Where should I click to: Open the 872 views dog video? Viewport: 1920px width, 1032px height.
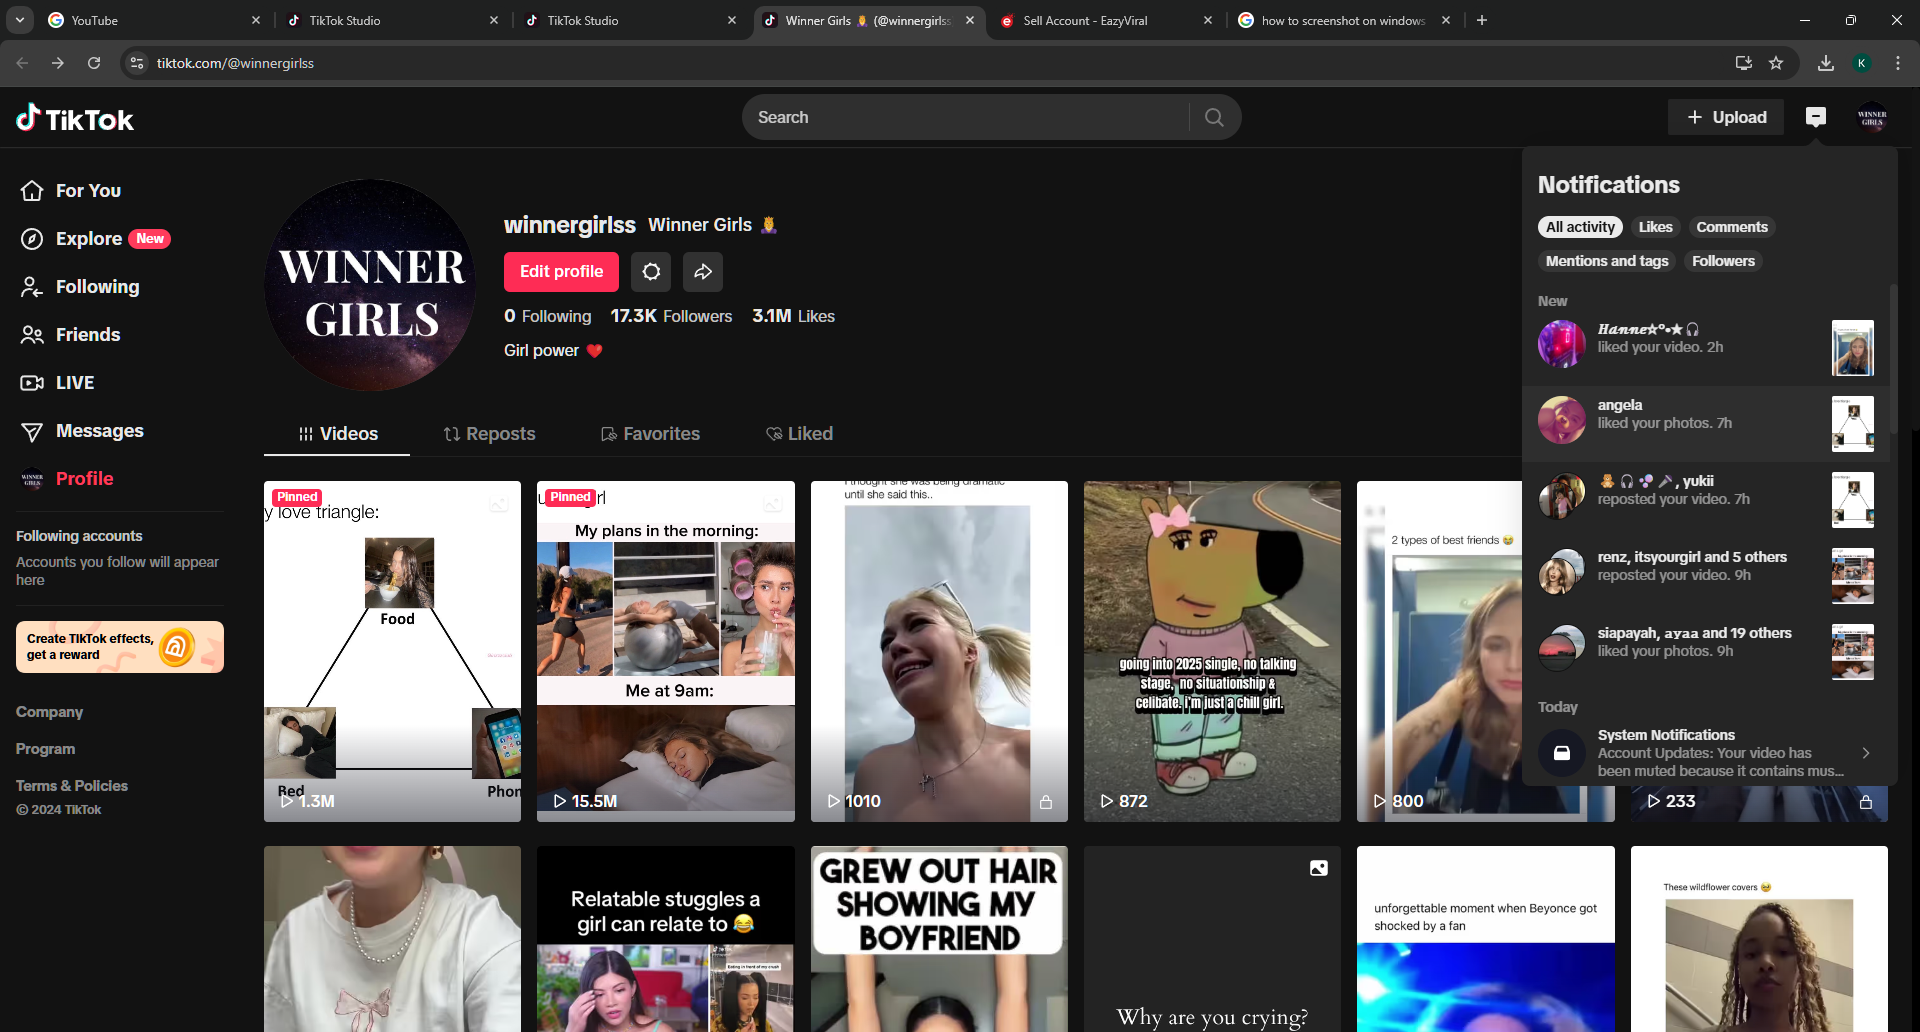tap(1212, 652)
